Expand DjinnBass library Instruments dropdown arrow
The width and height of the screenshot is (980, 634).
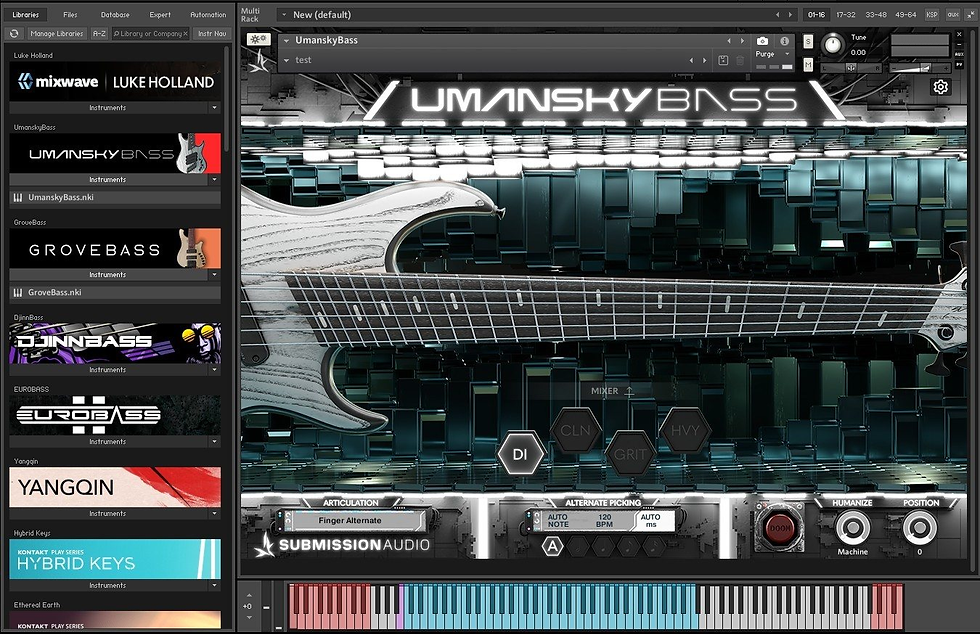[214, 370]
